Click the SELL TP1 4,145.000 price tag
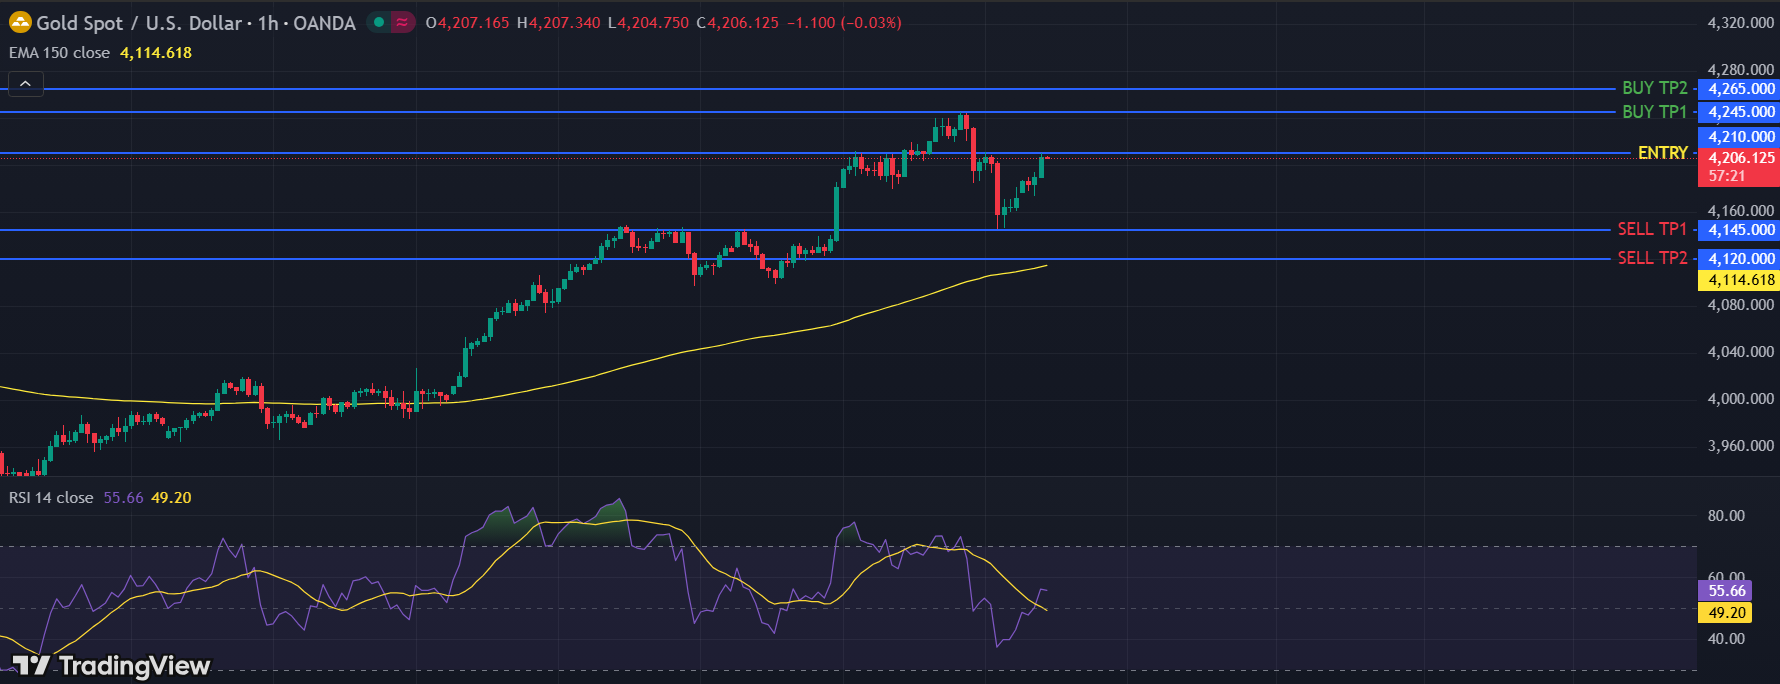The image size is (1780, 684). click(1740, 230)
